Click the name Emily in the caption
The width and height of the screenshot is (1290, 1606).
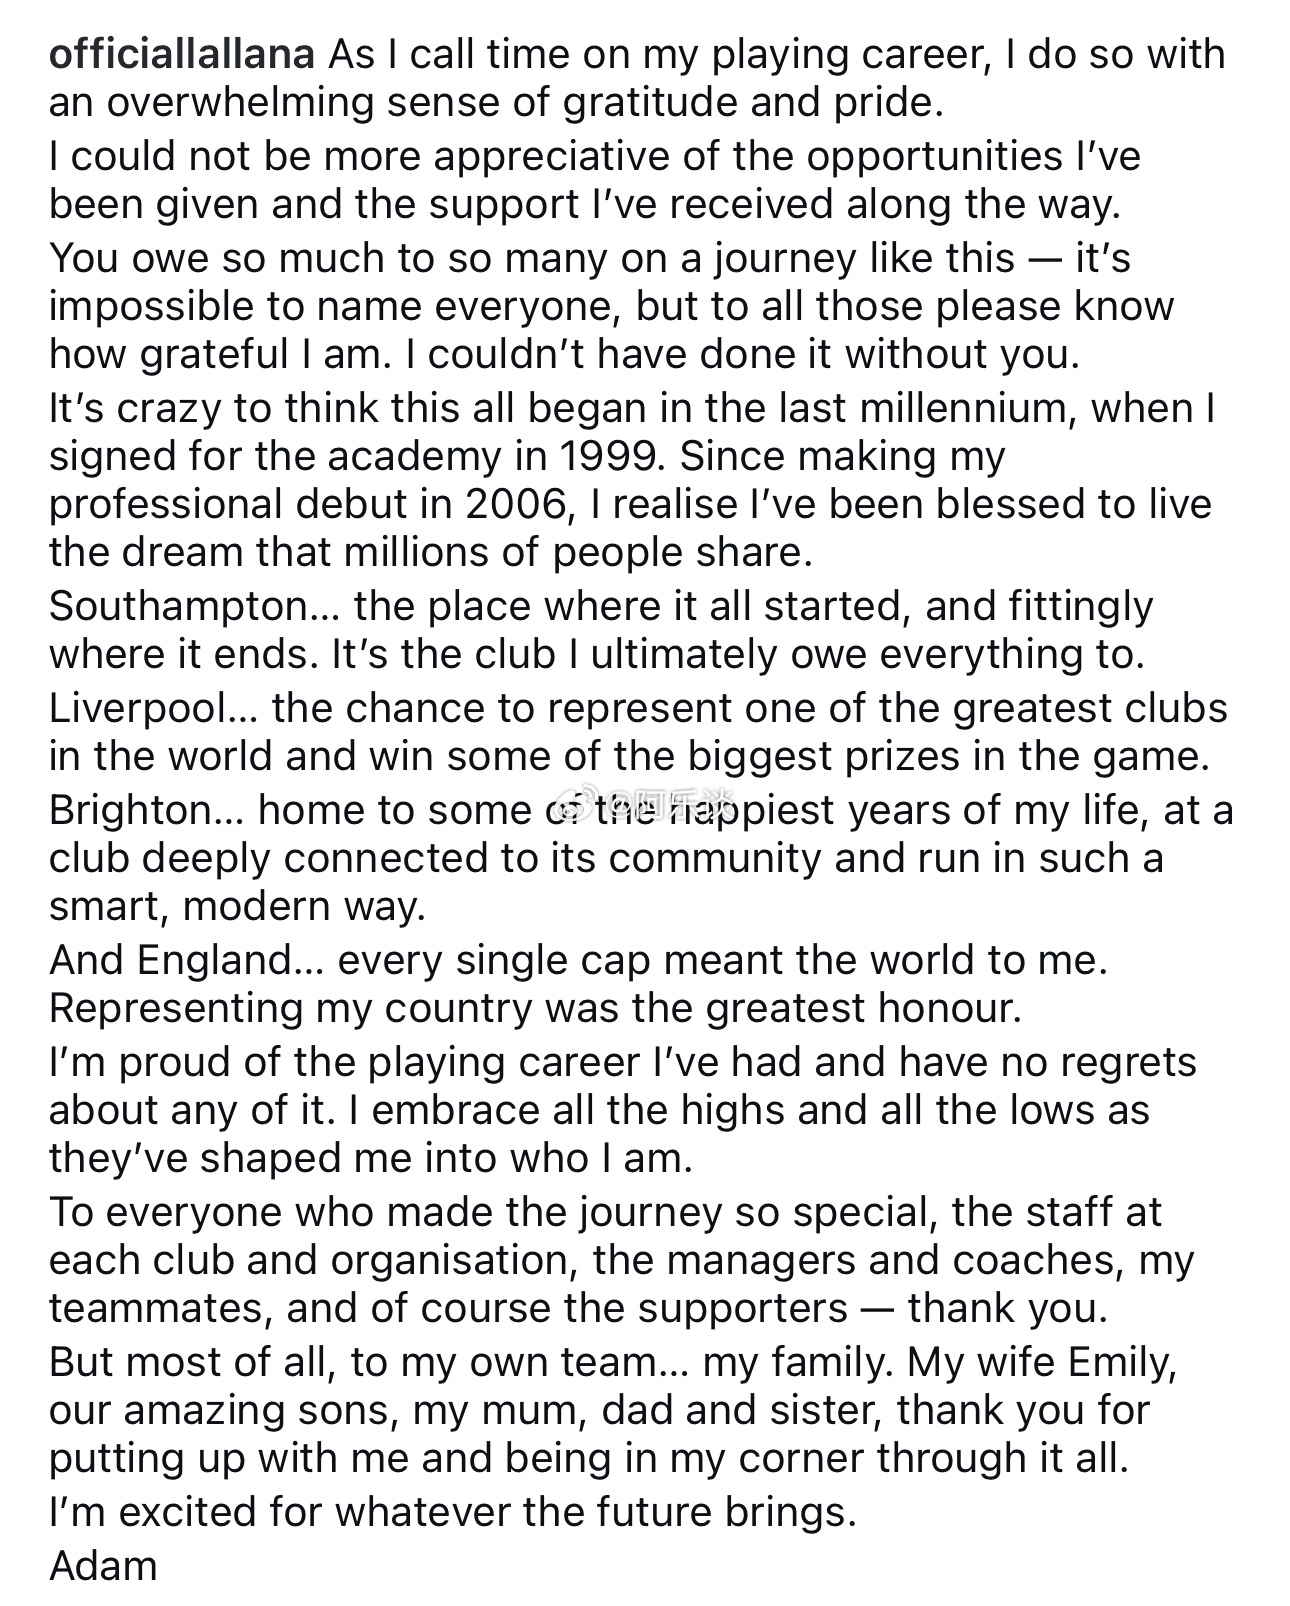[x=1118, y=1364]
